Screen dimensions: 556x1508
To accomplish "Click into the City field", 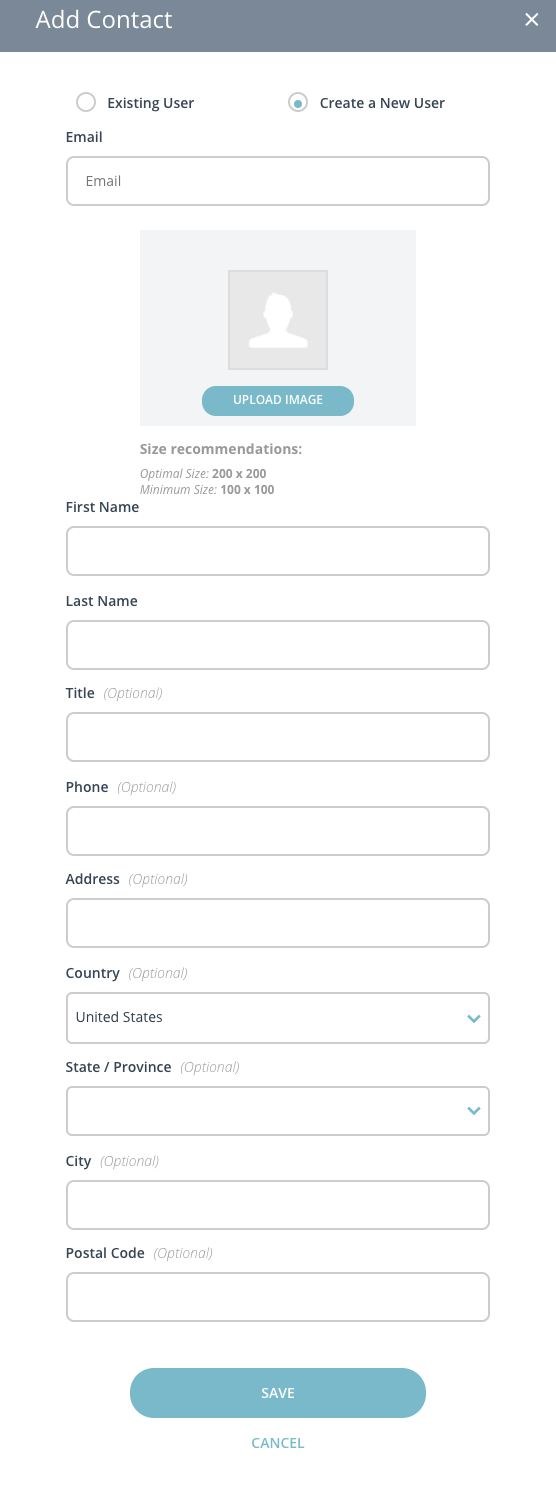I will (278, 1205).
